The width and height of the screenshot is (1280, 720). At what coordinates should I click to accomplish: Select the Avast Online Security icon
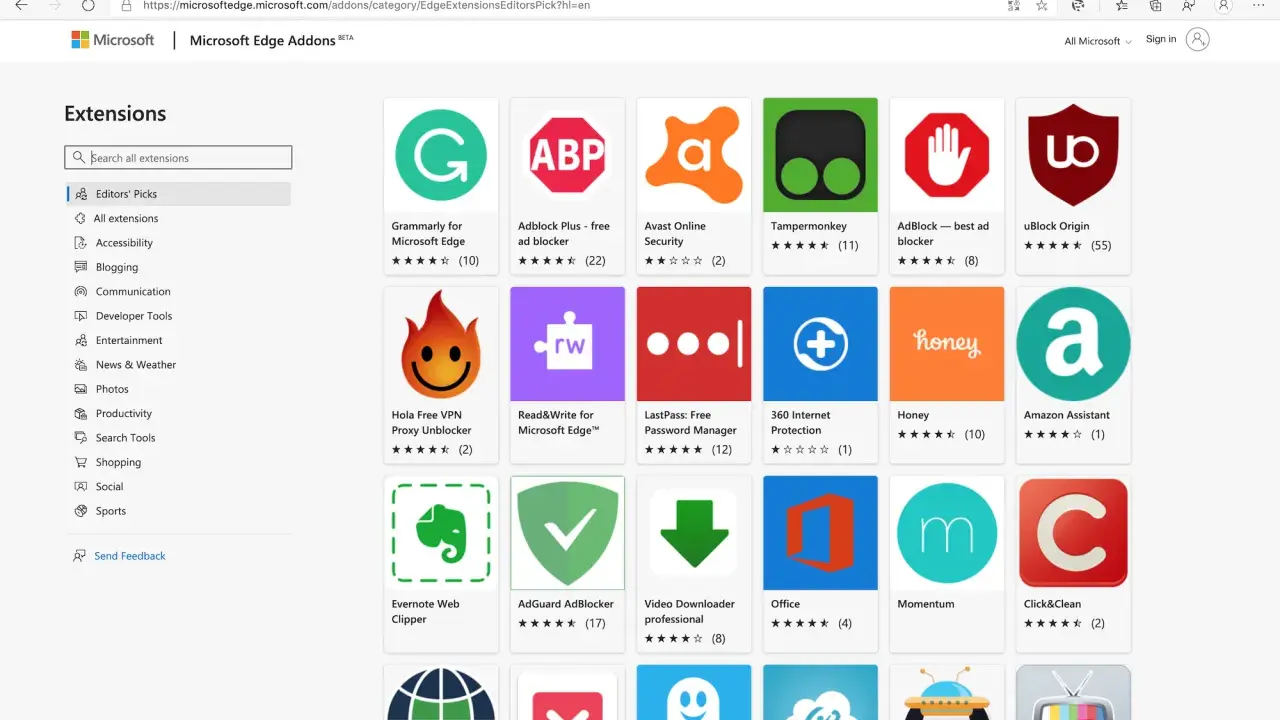tap(694, 155)
